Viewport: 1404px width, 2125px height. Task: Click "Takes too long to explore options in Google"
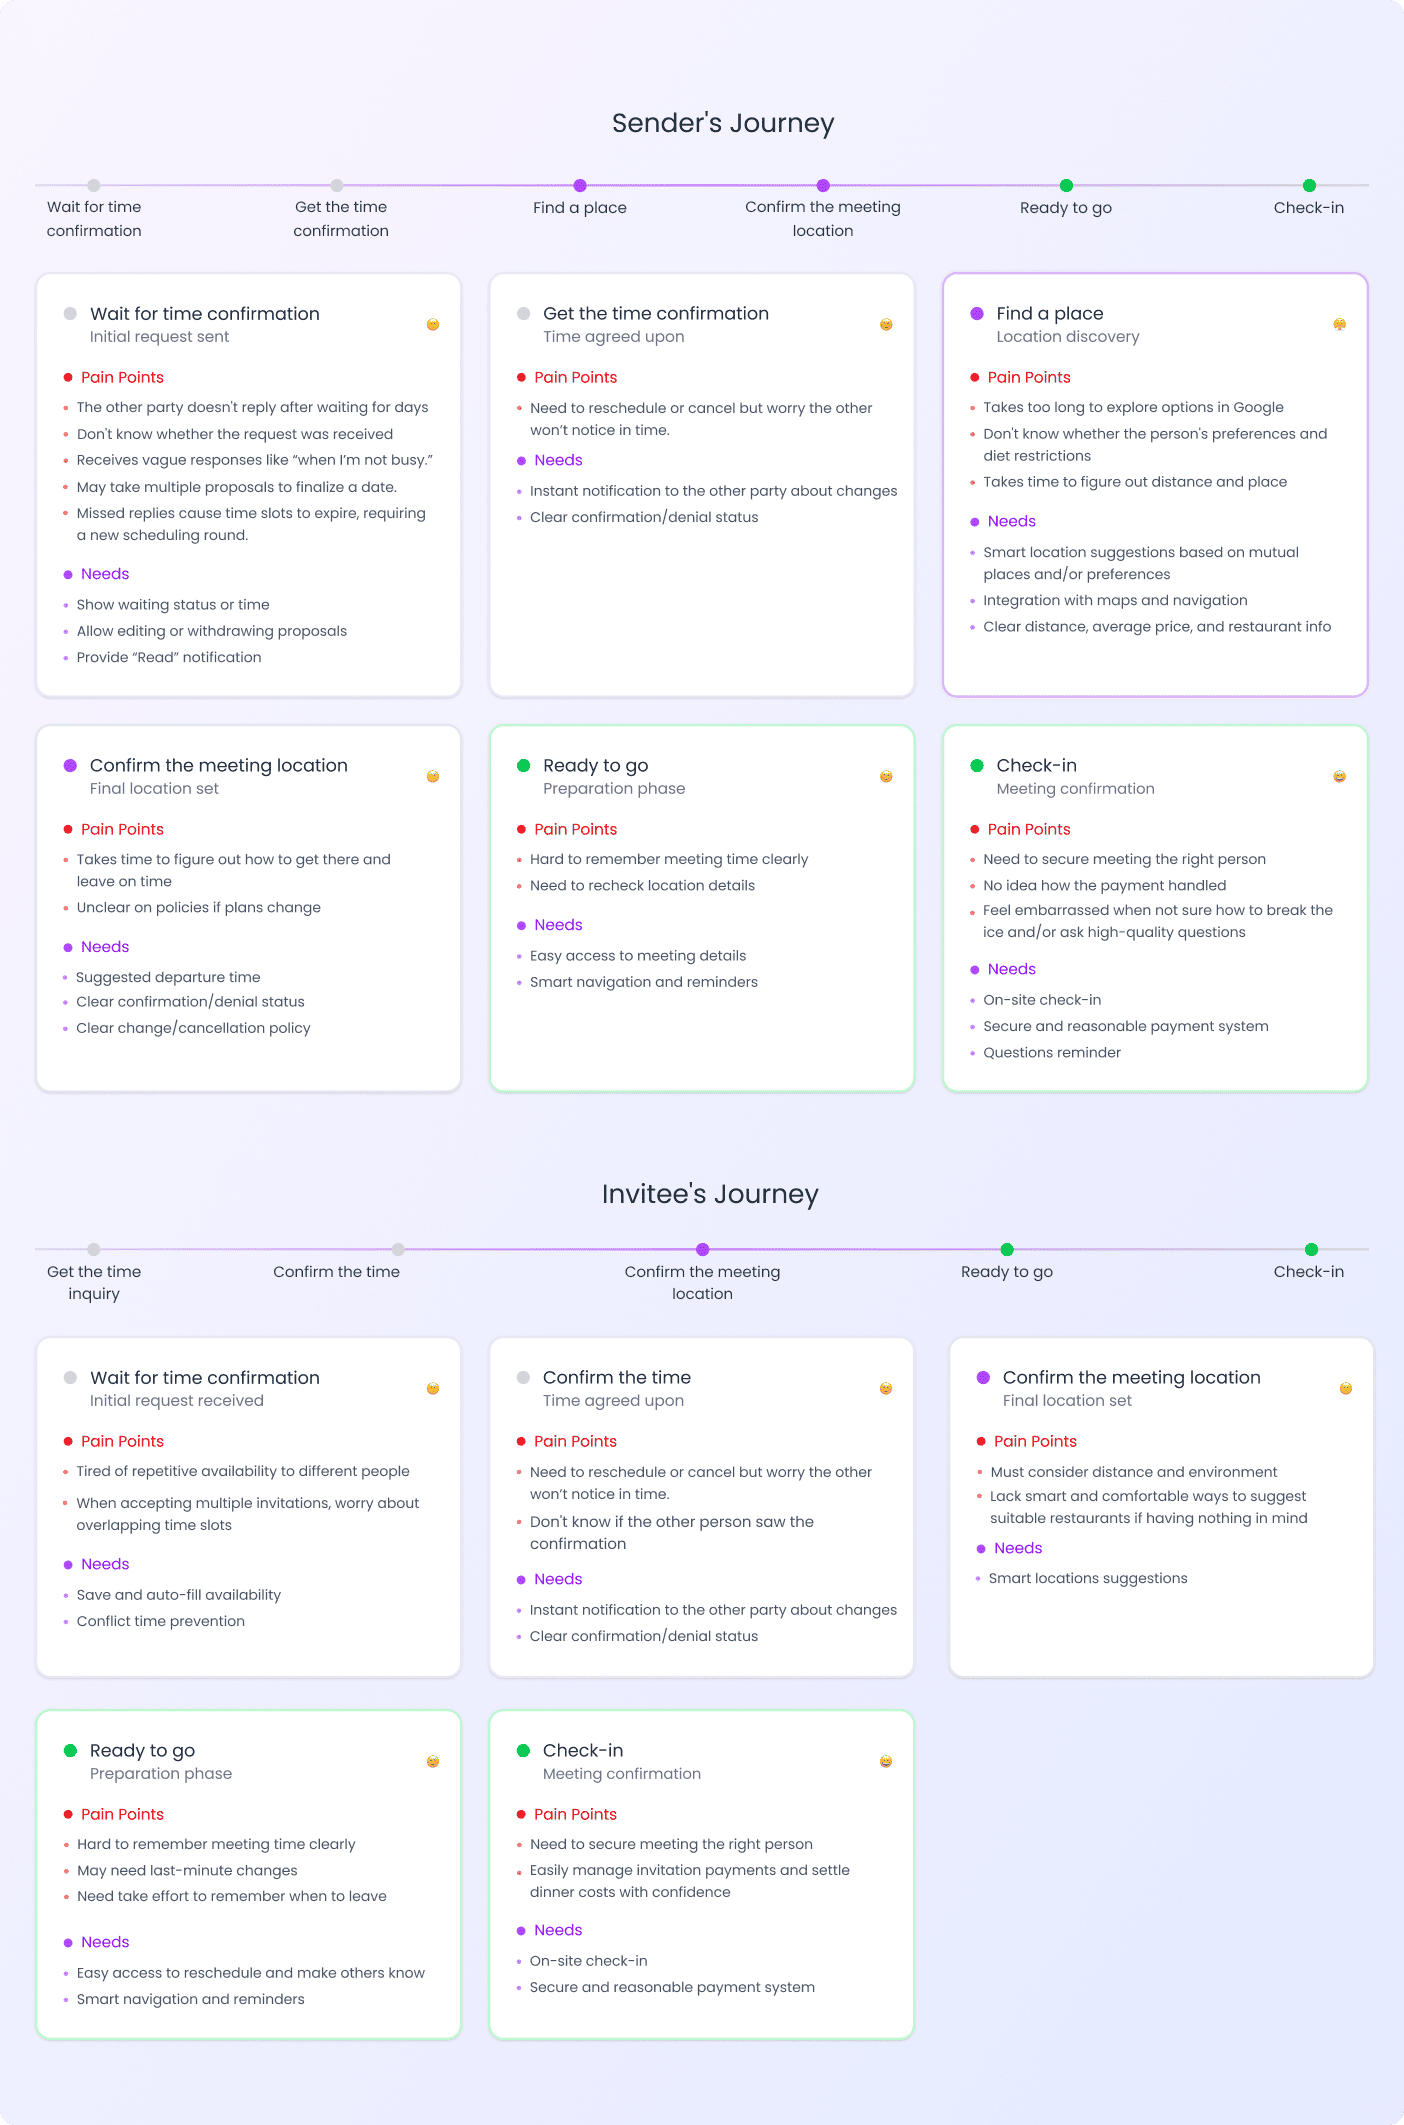(x=1133, y=407)
